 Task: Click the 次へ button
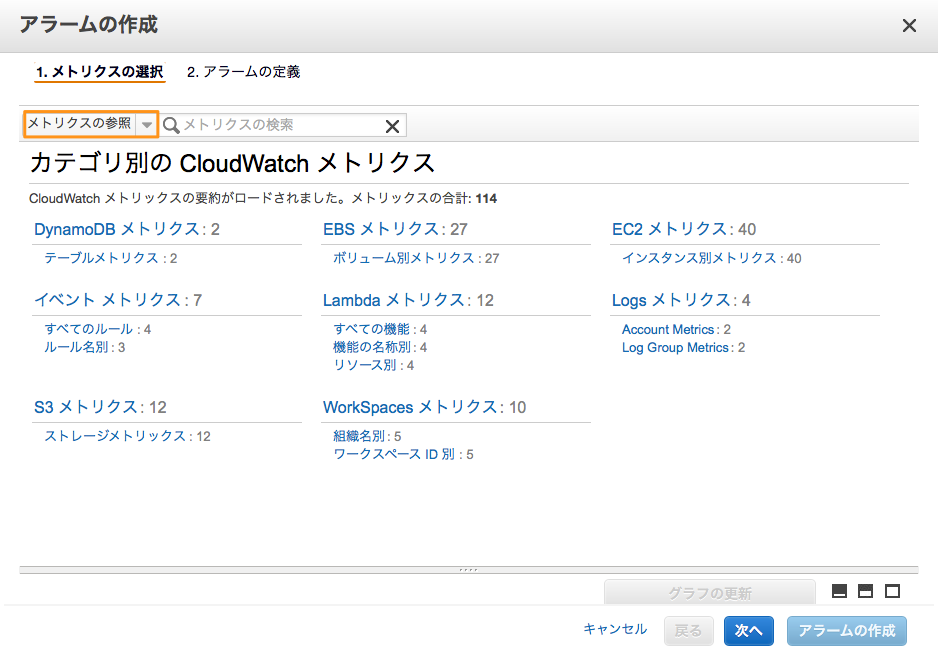point(748,630)
